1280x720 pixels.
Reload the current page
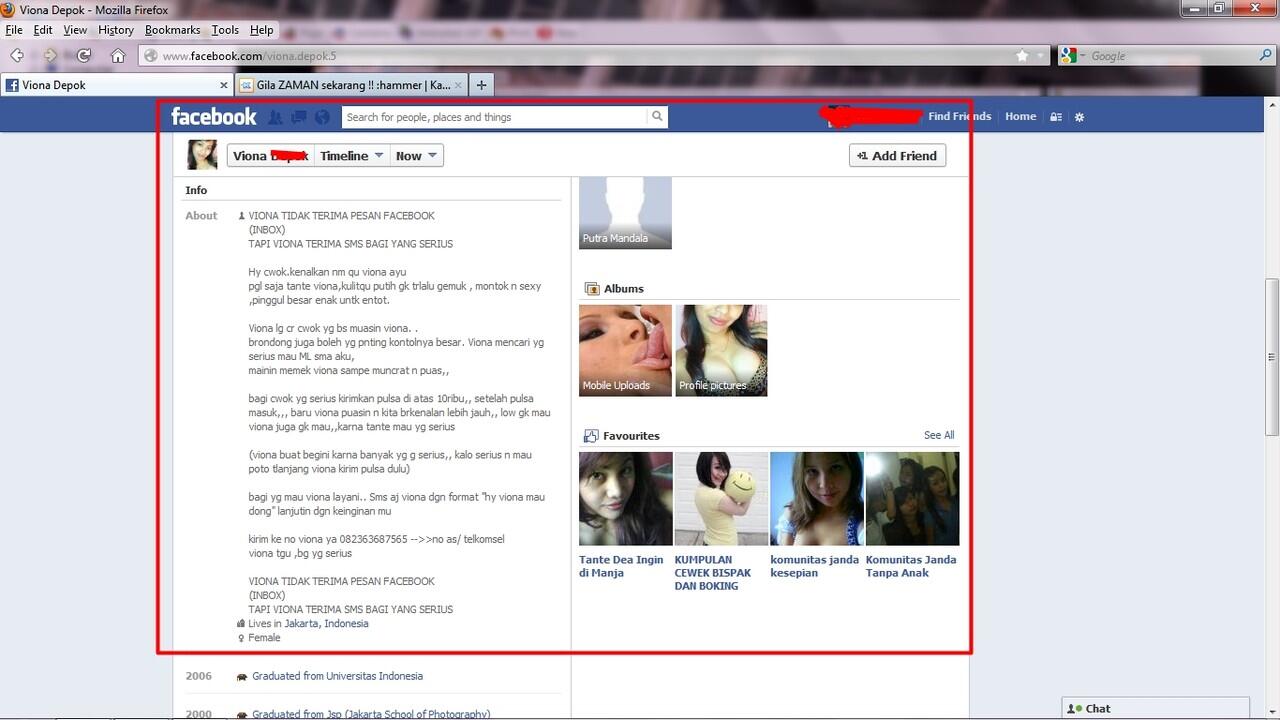tap(84, 56)
